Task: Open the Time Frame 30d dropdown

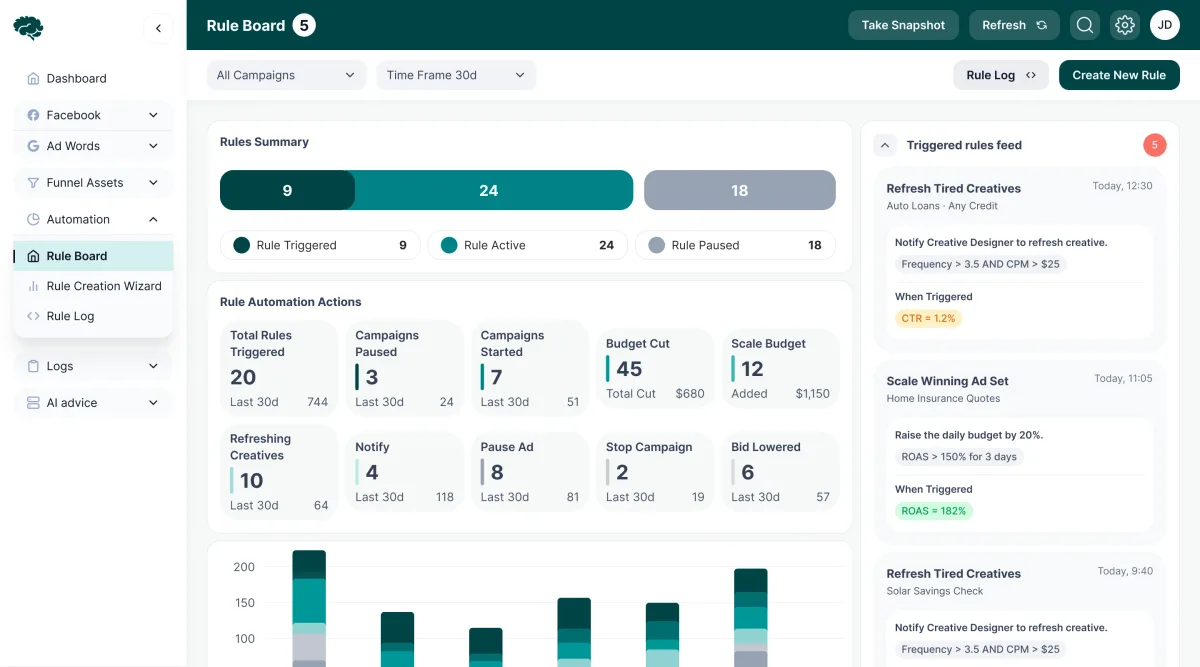Action: [456, 75]
